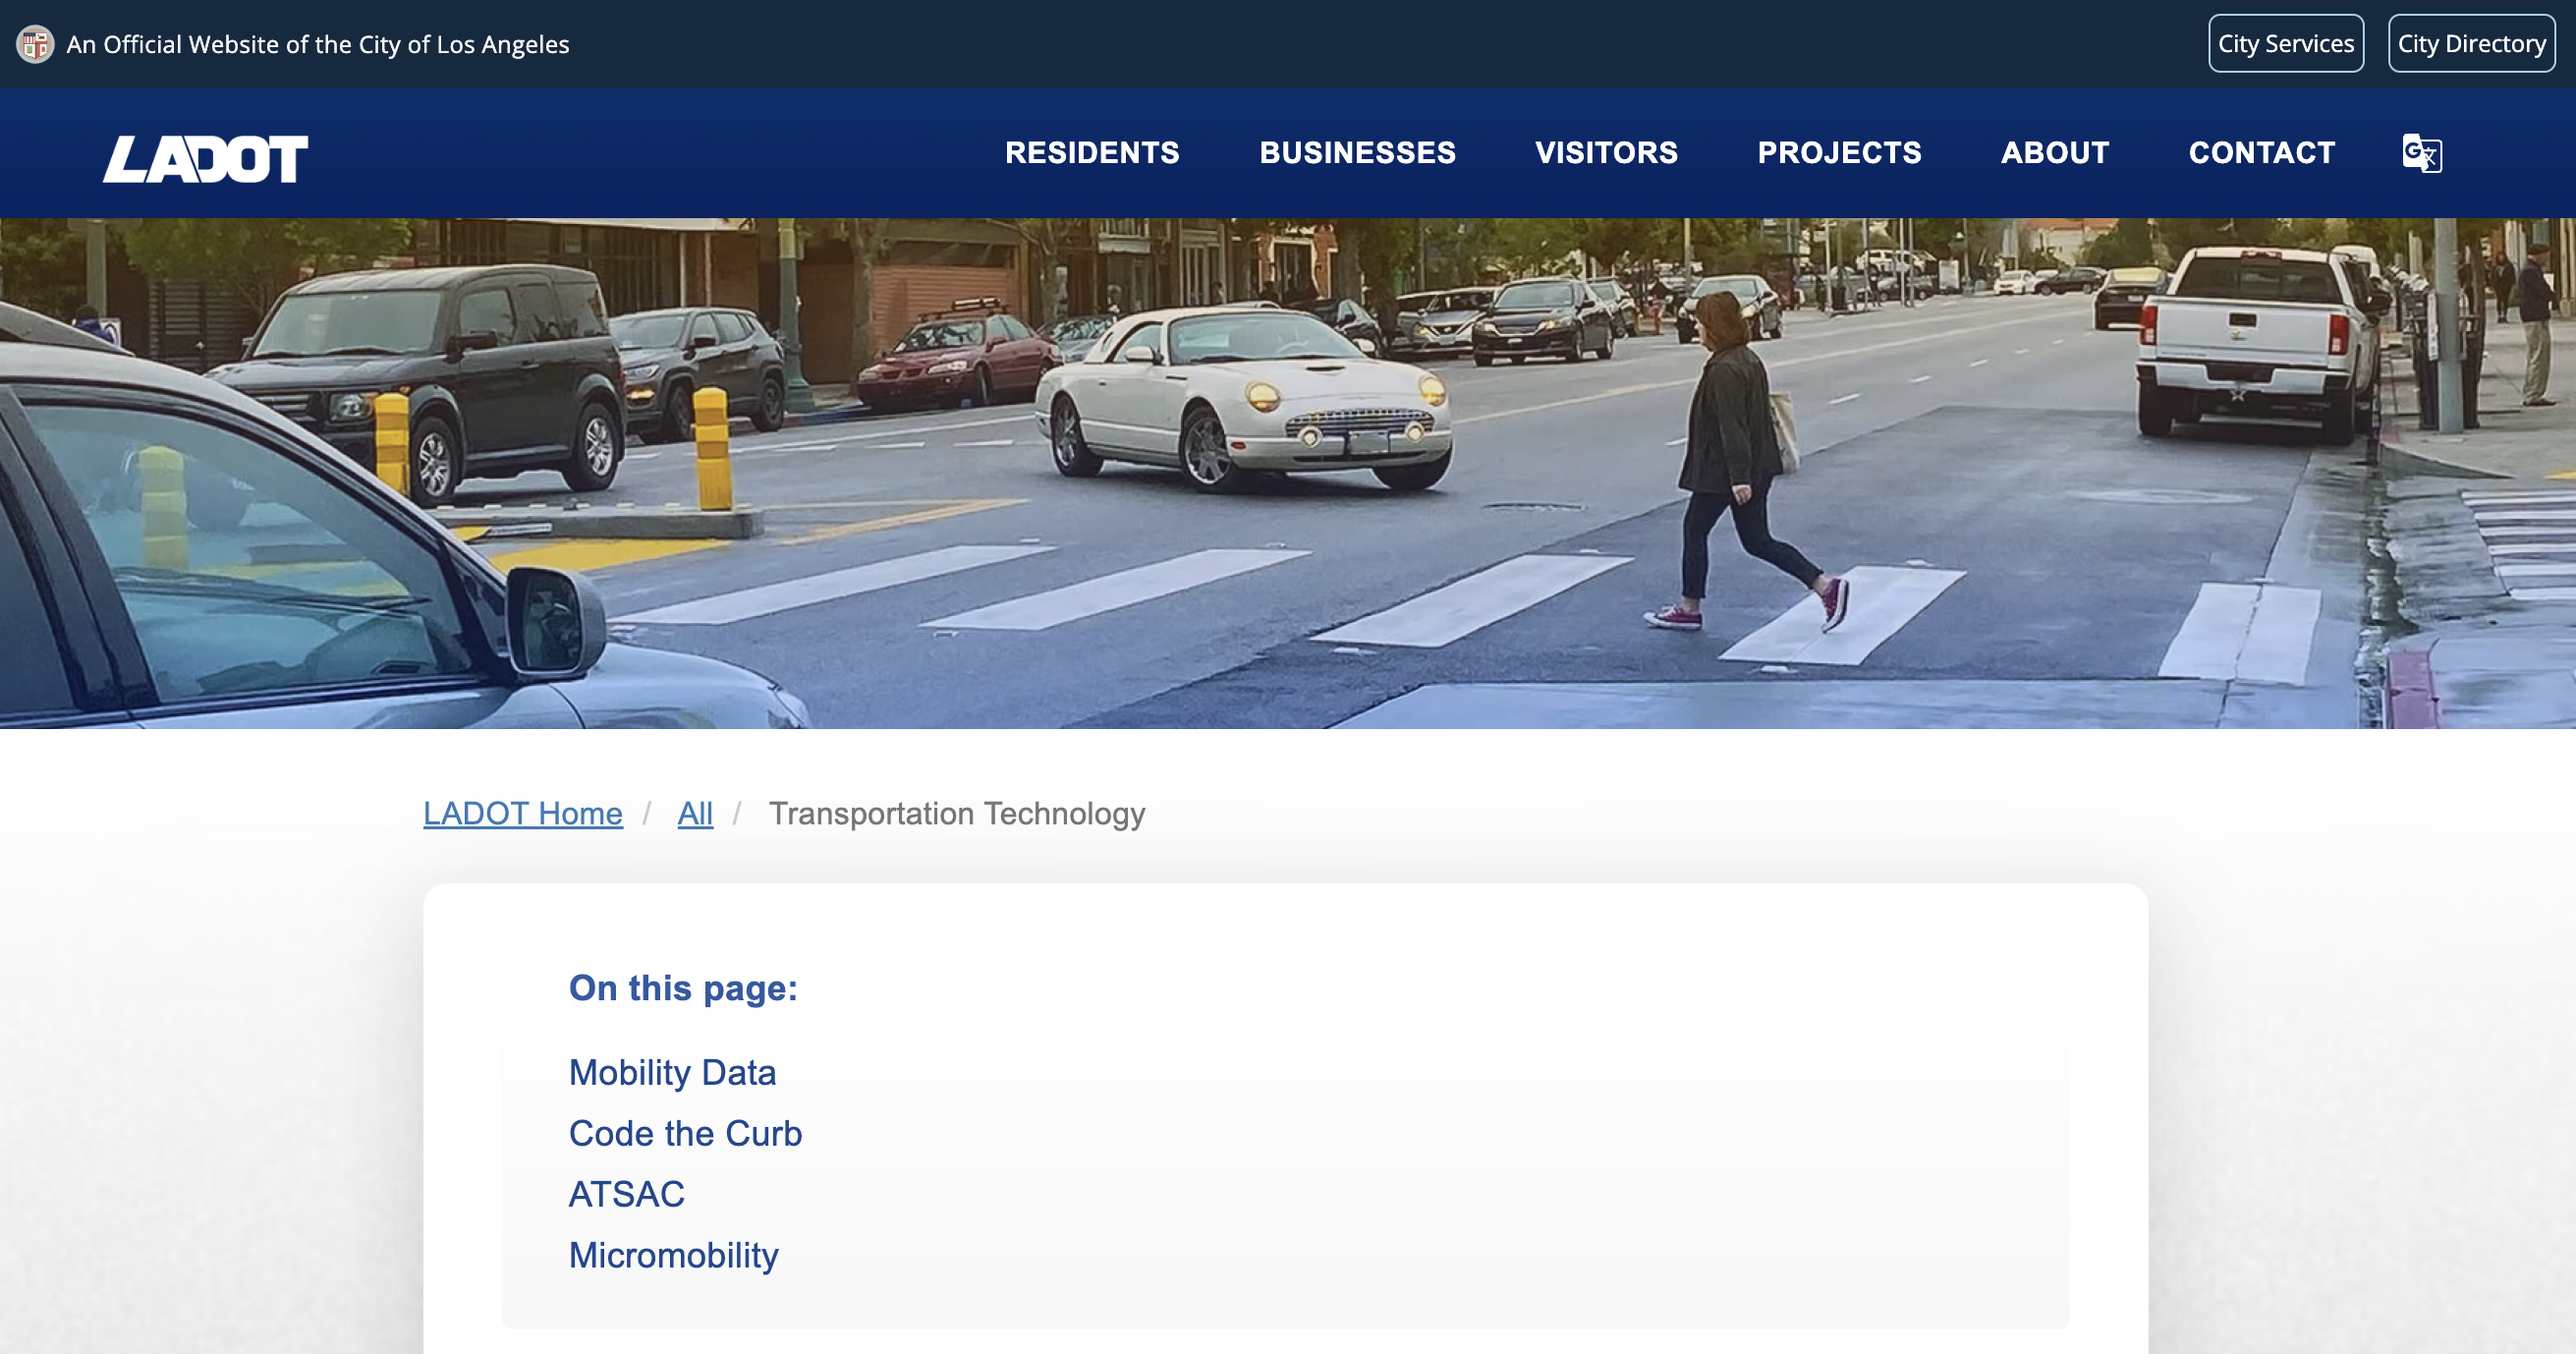Open the Micromobility section link
The height and width of the screenshot is (1354, 2576).
[673, 1255]
